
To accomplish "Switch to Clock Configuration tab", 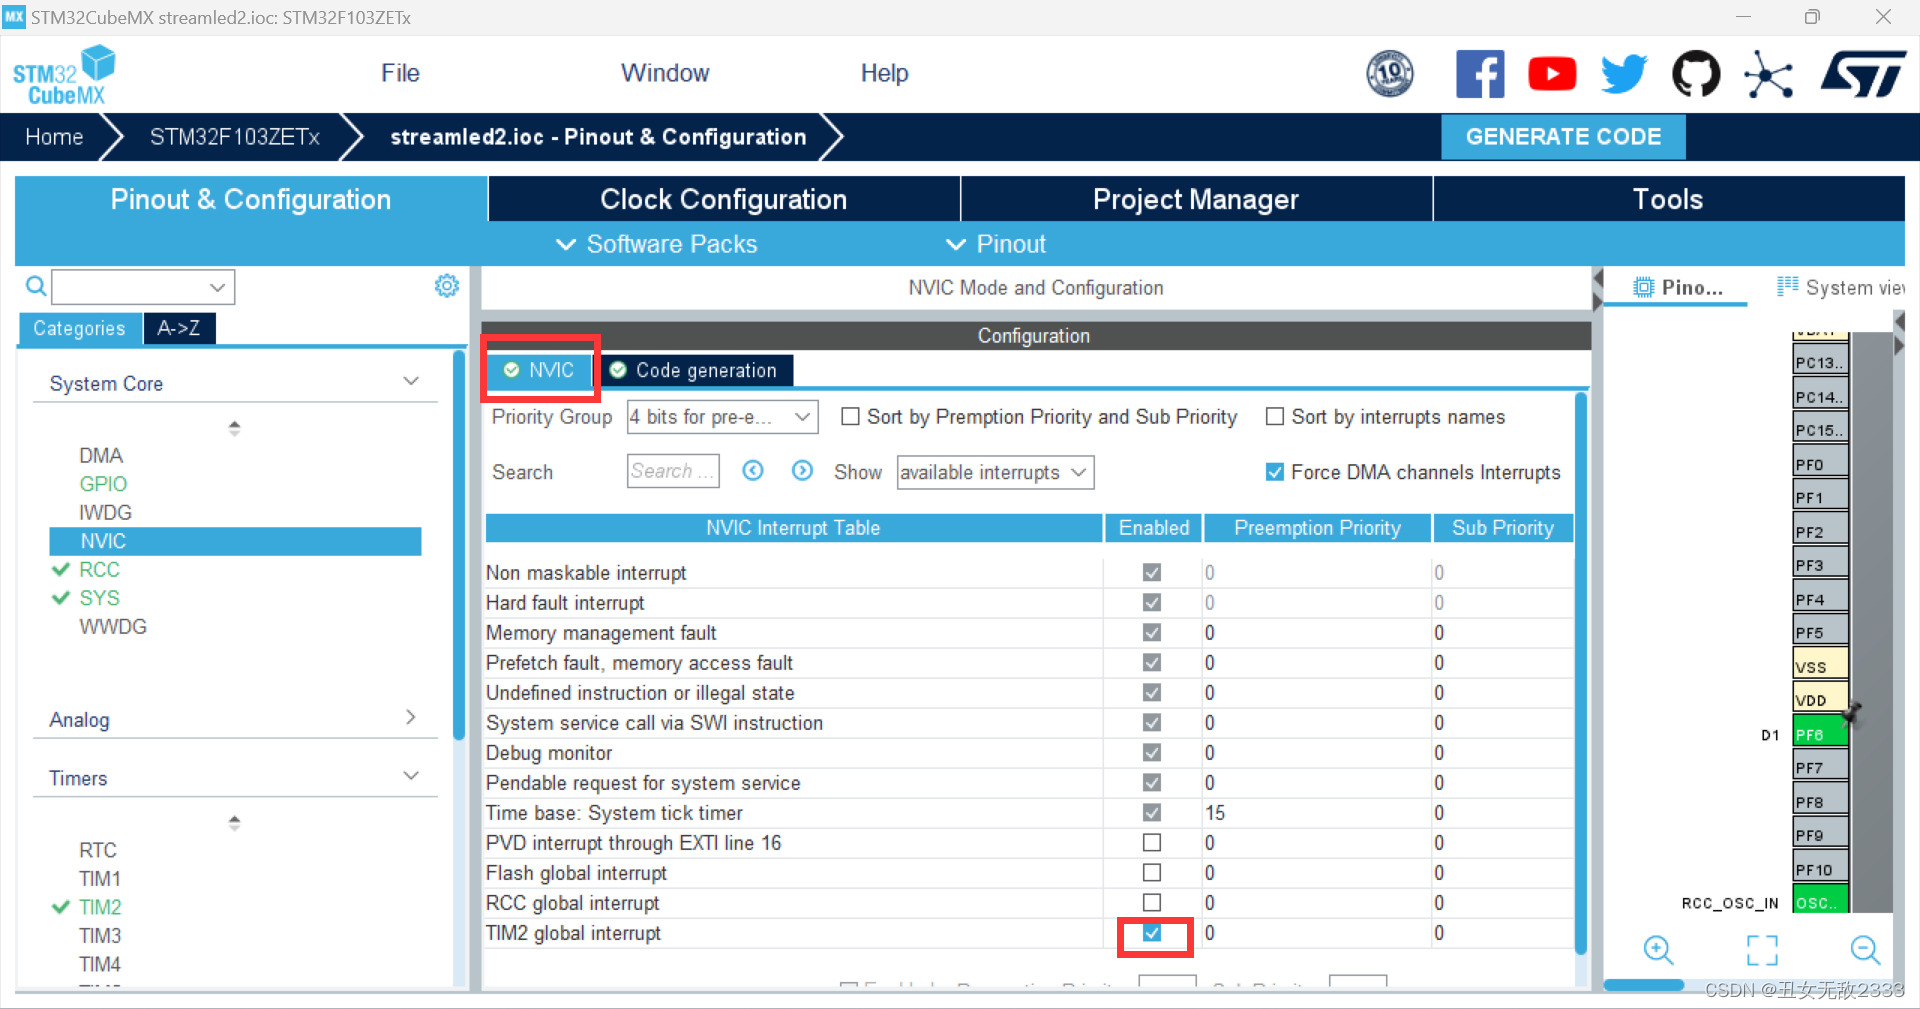I will [x=724, y=199].
